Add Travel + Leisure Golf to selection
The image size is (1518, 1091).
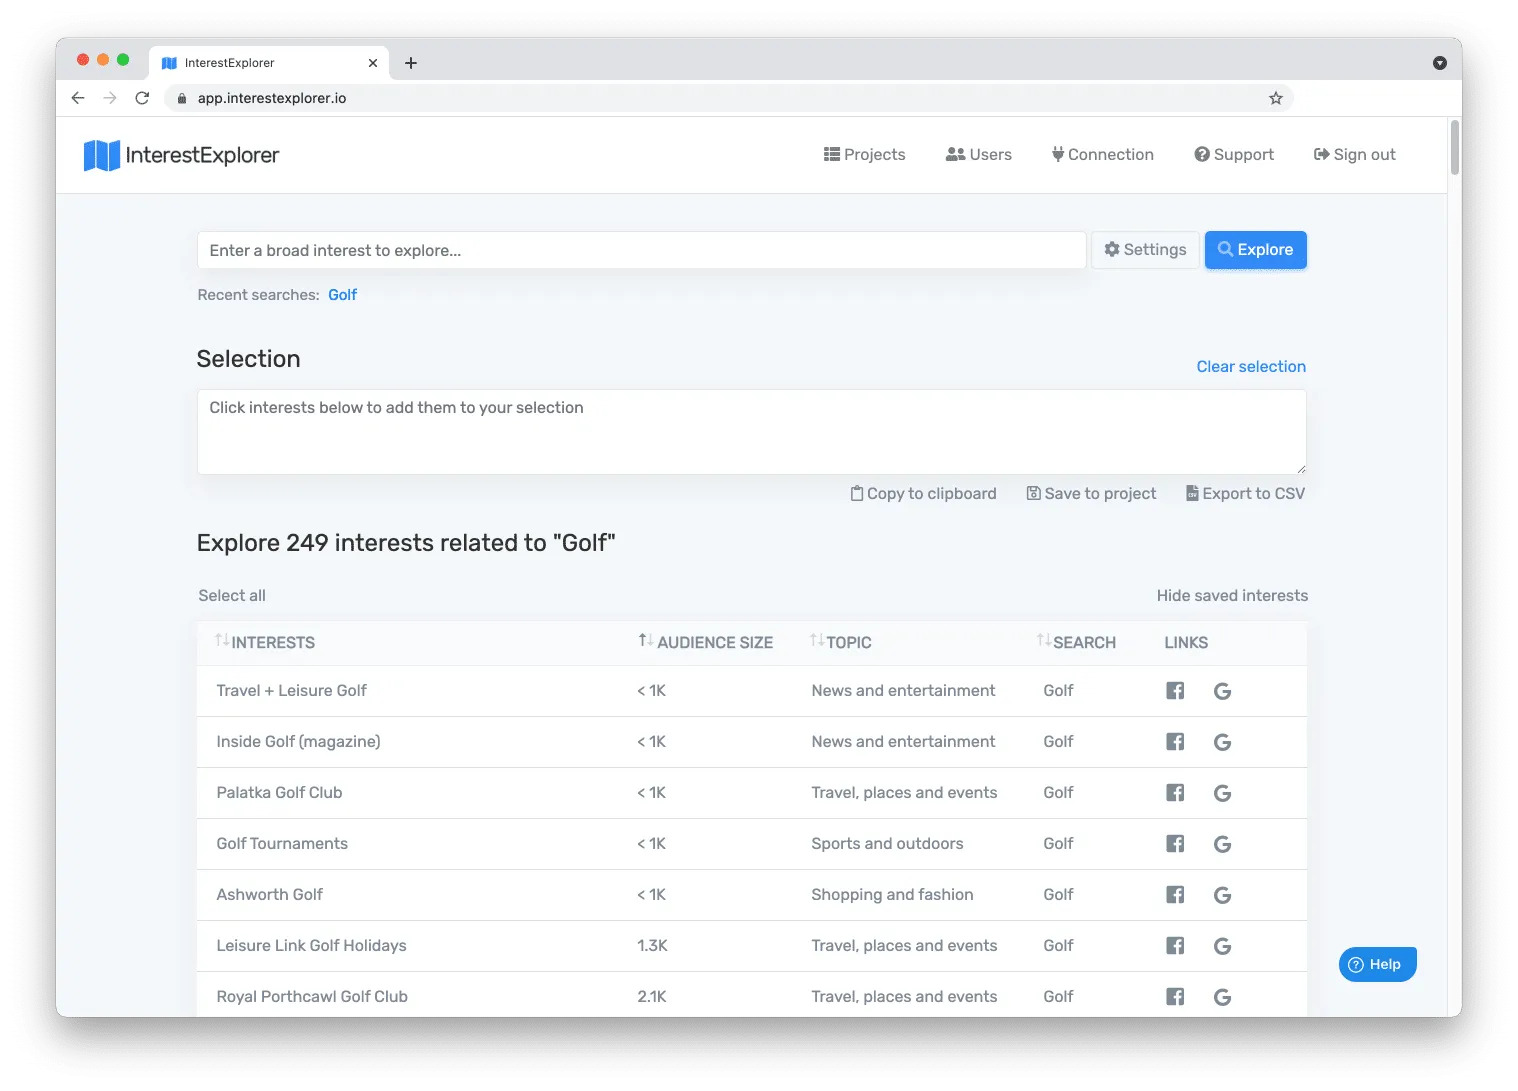(291, 691)
